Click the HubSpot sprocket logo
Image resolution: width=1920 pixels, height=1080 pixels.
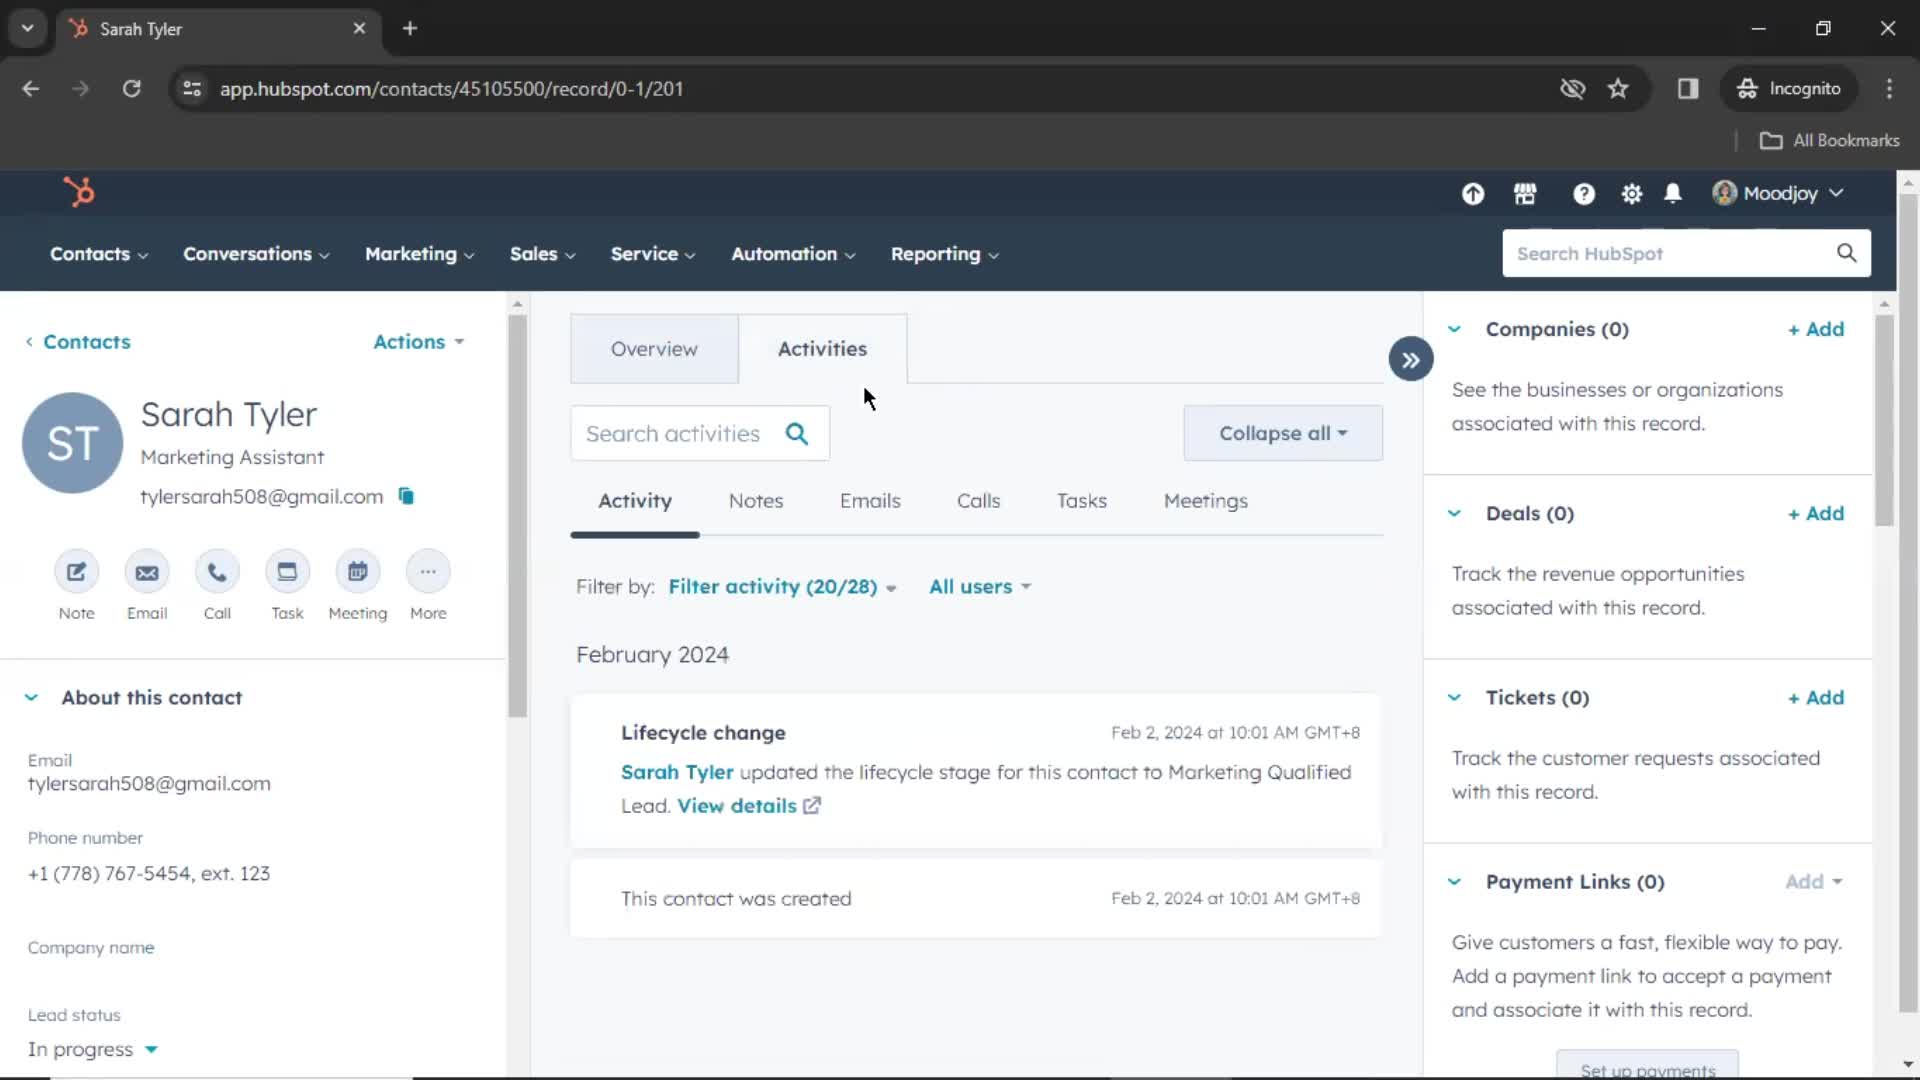pyautogui.click(x=79, y=191)
